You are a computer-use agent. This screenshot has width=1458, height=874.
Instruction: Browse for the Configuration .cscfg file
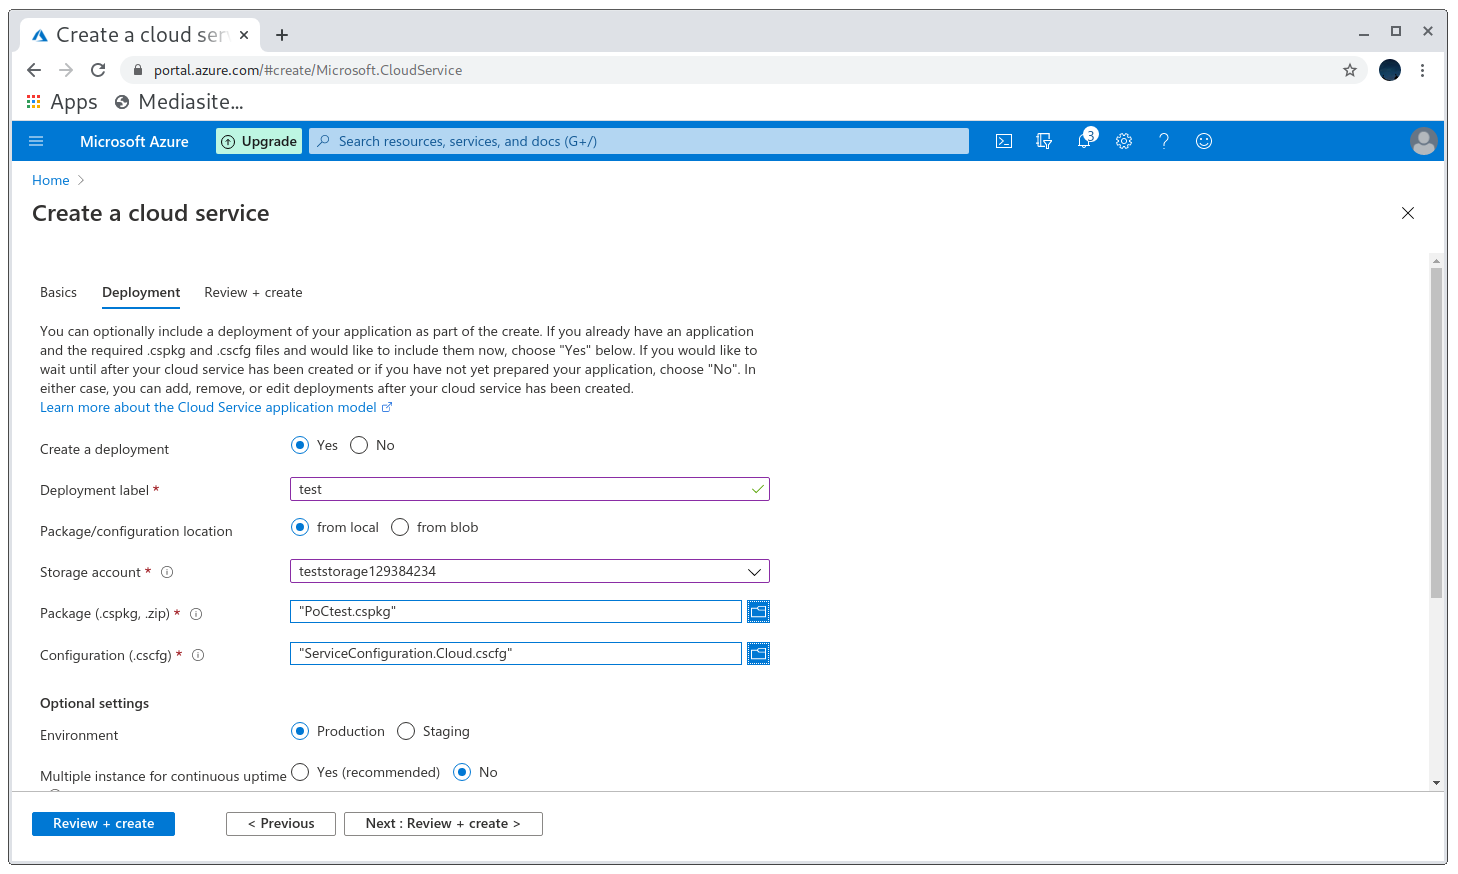pos(759,653)
